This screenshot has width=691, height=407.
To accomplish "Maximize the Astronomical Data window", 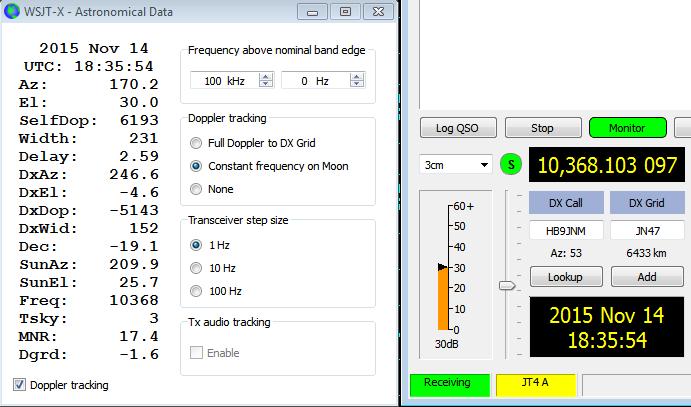I will click(x=345, y=11).
